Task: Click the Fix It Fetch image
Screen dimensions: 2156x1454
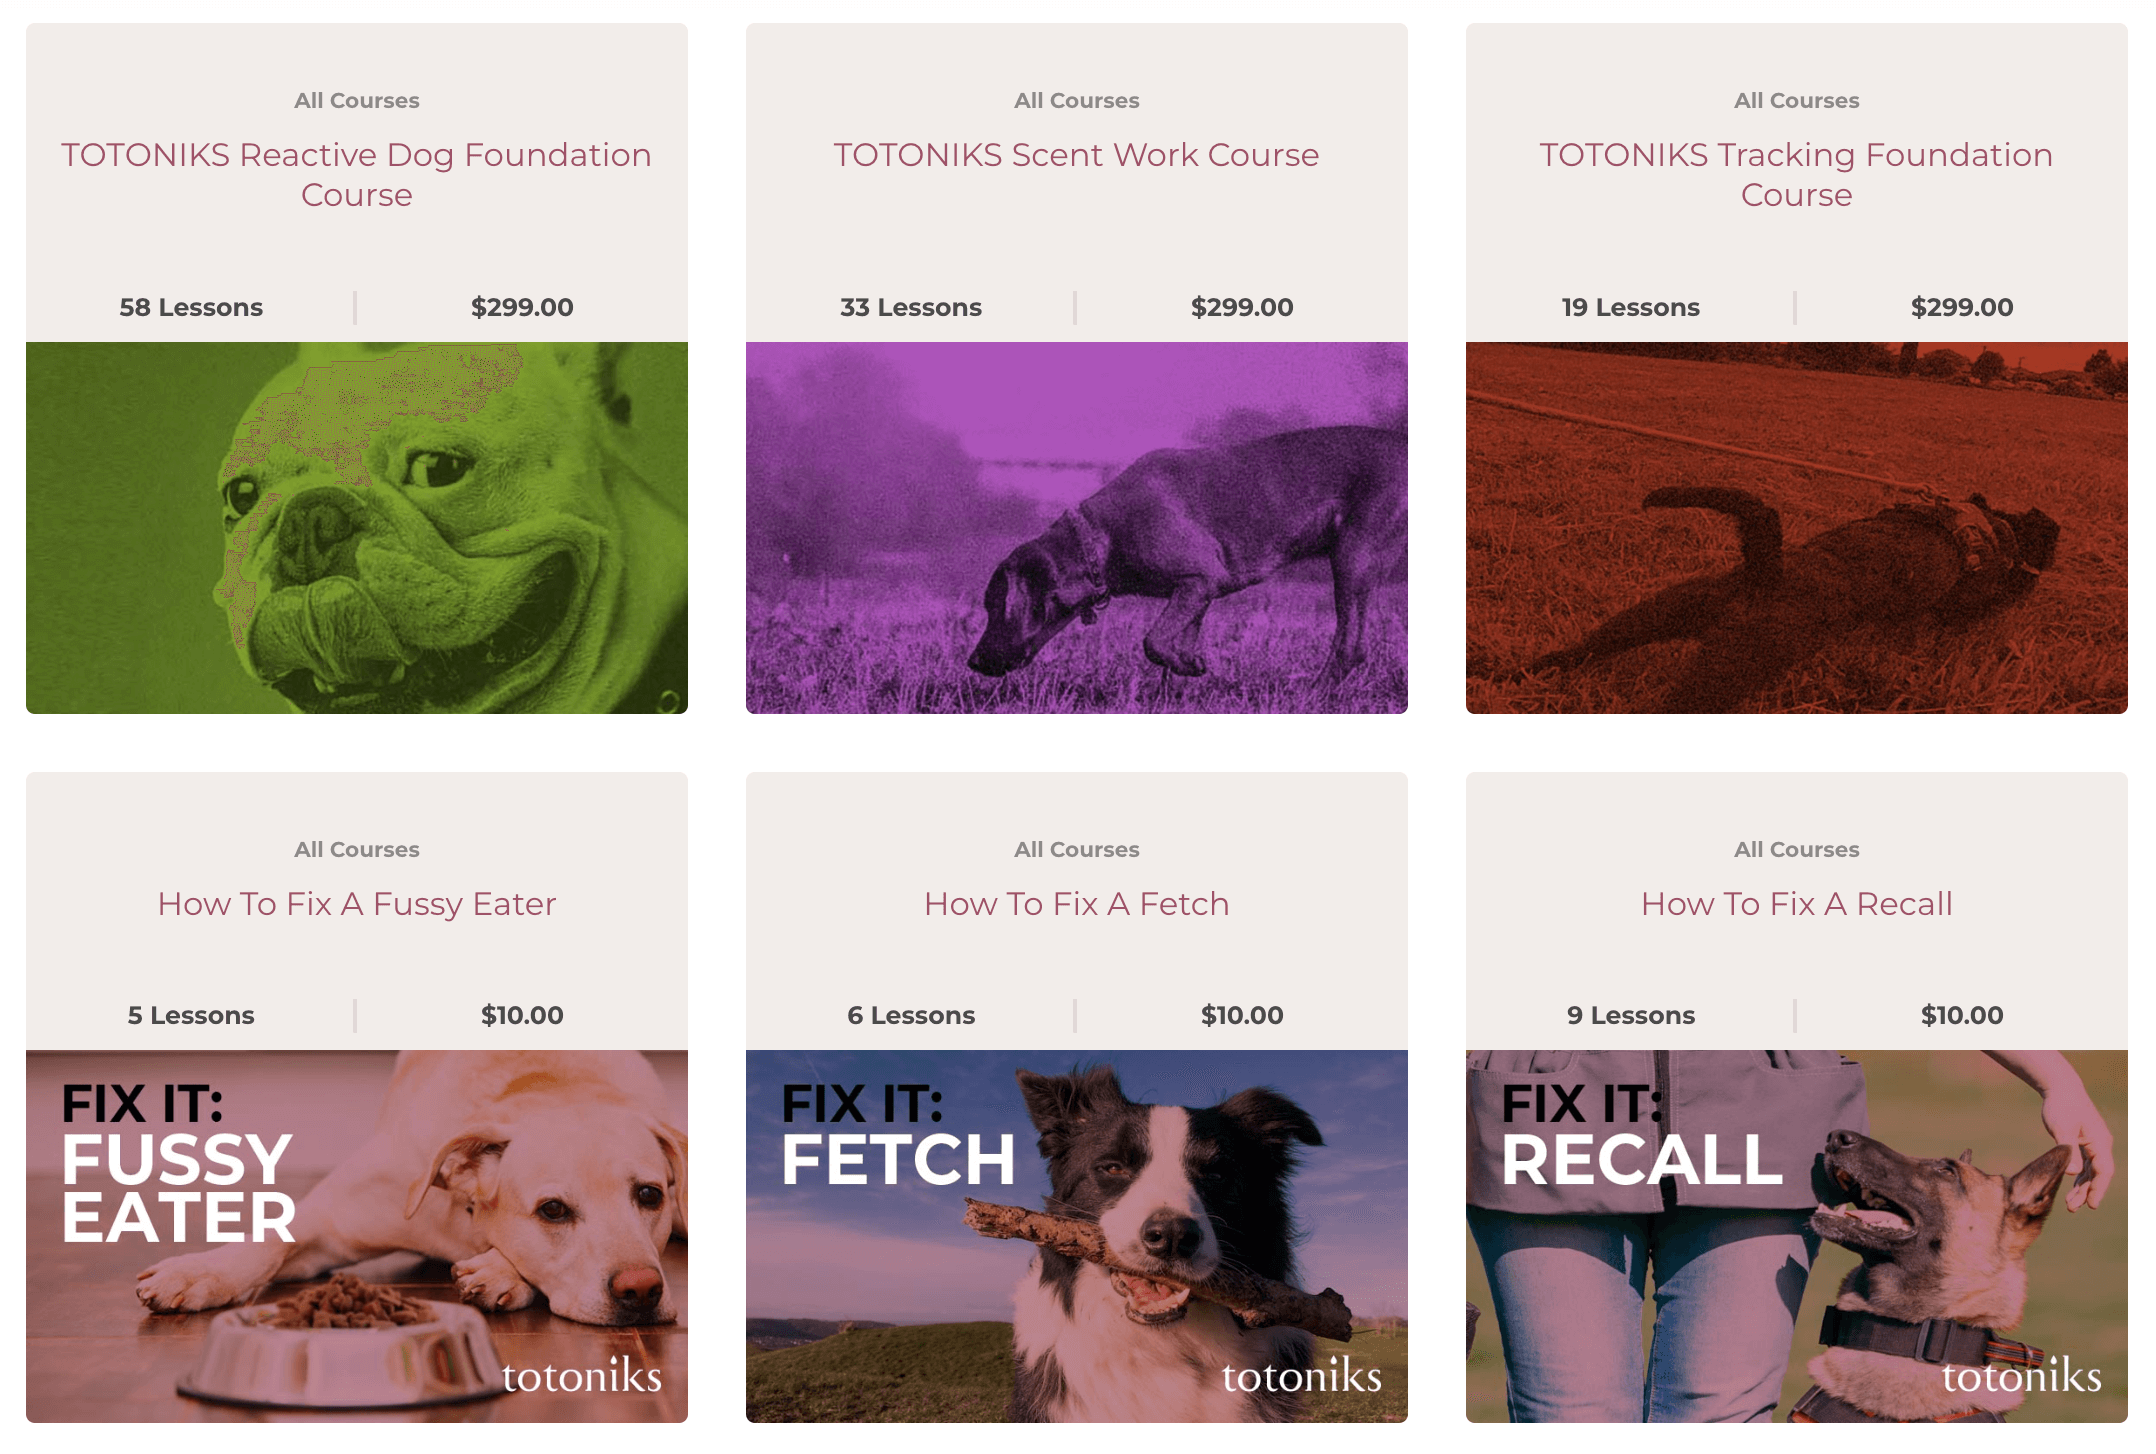Action: click(1076, 1236)
